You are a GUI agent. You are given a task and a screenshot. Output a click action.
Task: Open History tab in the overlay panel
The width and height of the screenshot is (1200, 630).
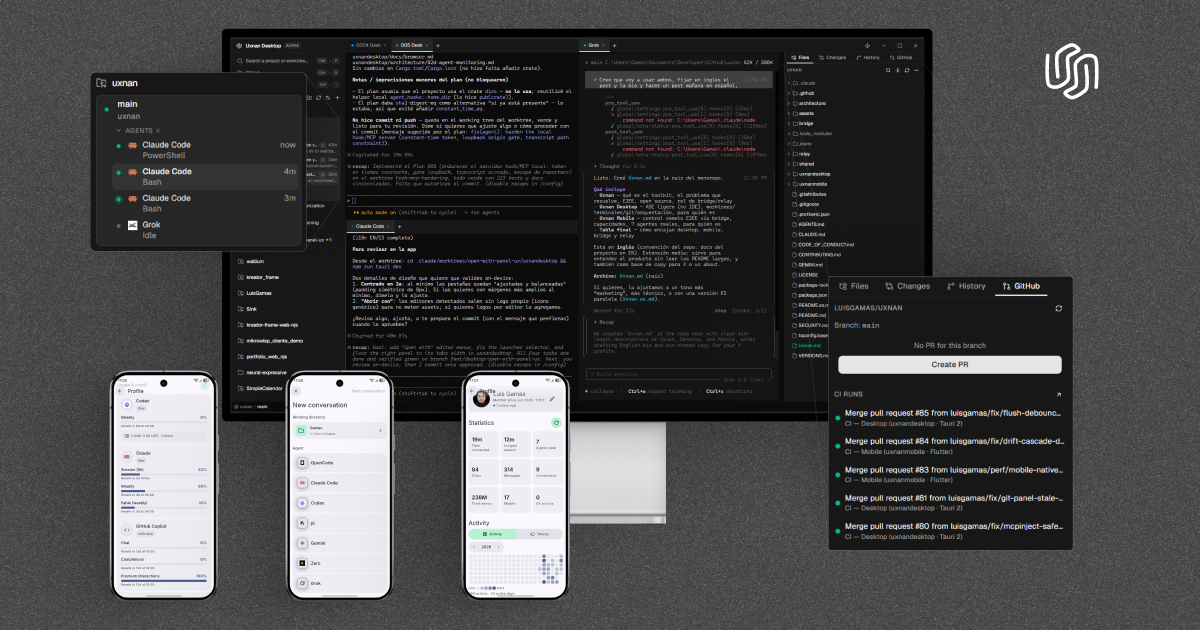pyautogui.click(x=966, y=286)
